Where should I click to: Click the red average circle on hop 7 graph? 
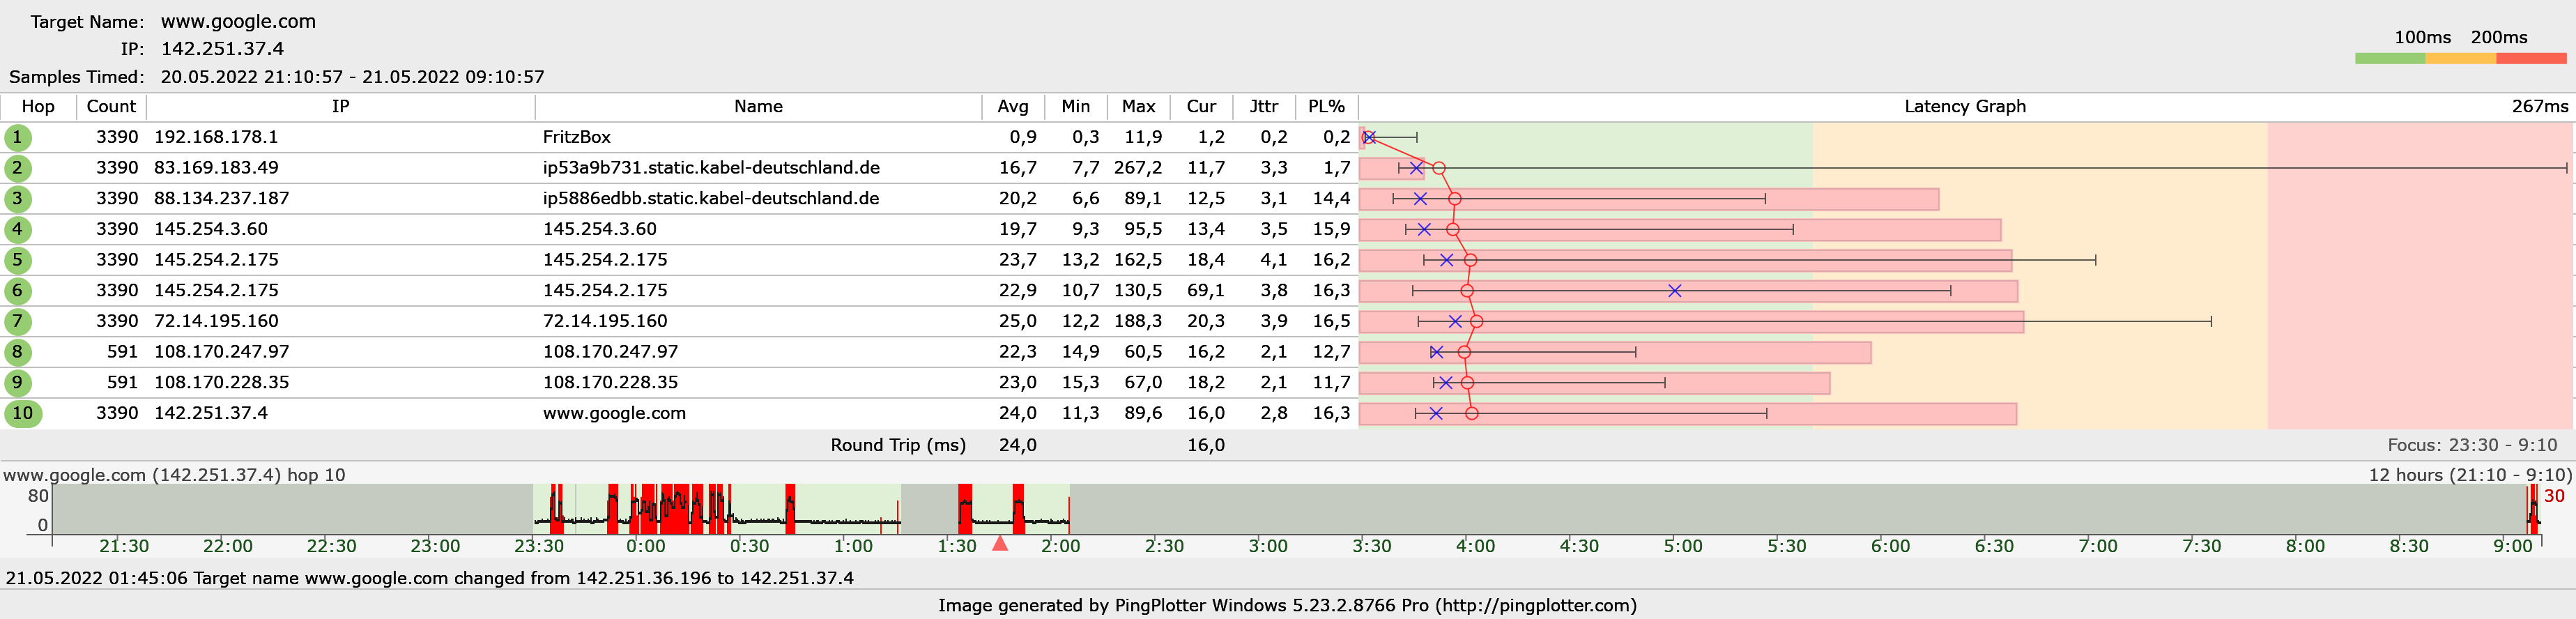[x=1476, y=321]
